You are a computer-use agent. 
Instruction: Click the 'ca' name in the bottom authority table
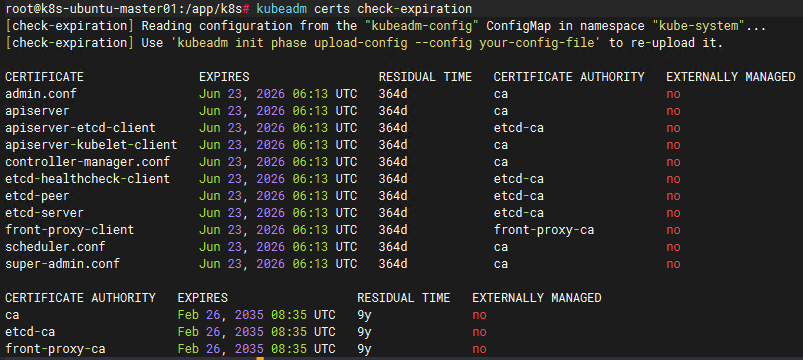pos(12,315)
